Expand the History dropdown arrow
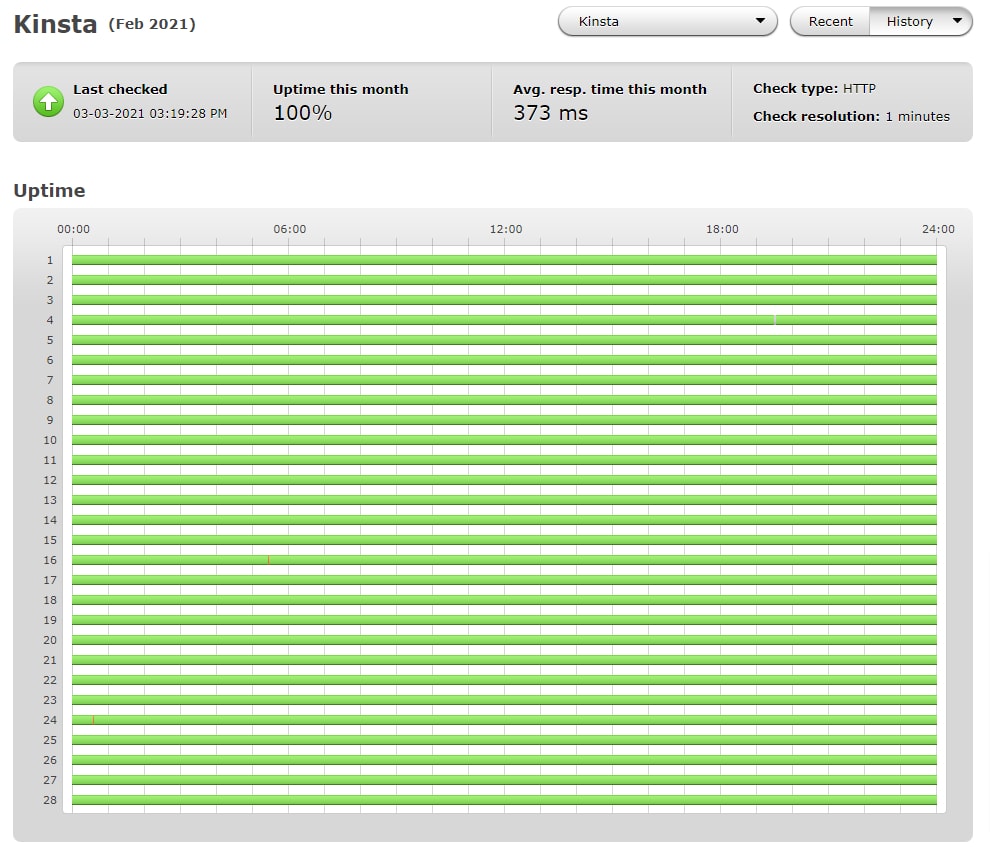Screen dimensions: 990x852 (x=957, y=21)
